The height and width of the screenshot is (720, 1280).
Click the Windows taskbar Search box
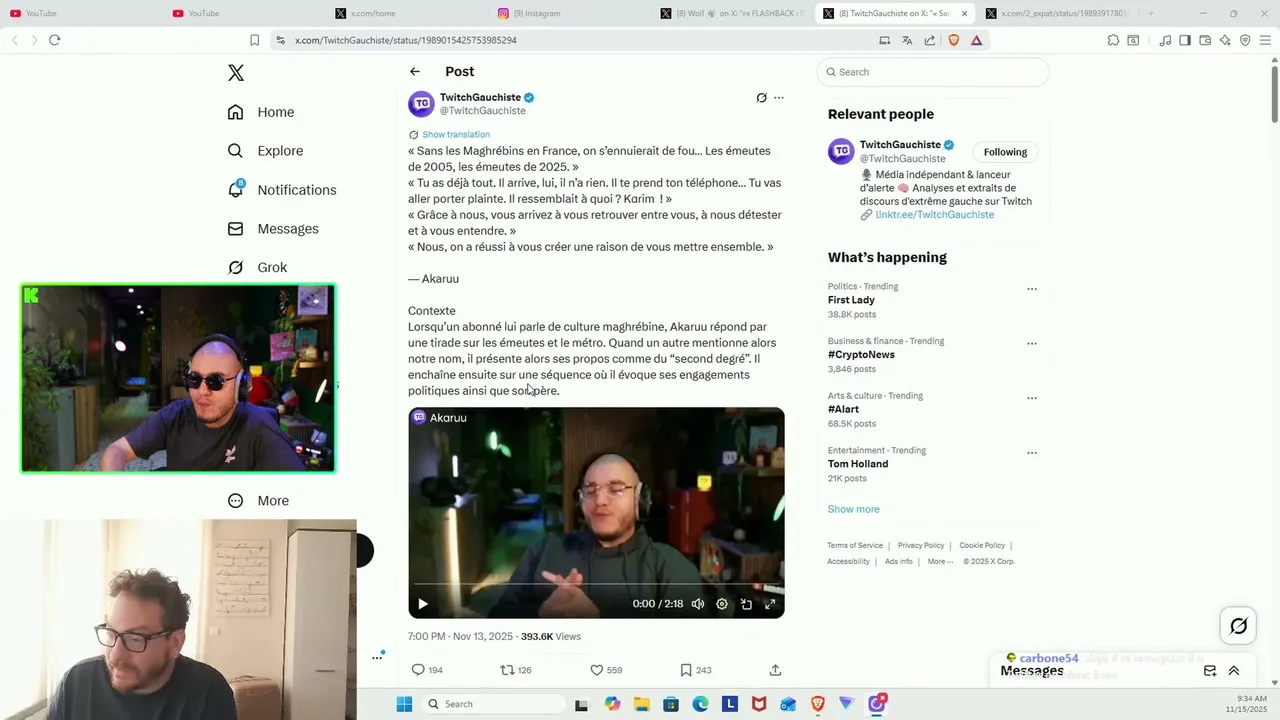tap(493, 704)
